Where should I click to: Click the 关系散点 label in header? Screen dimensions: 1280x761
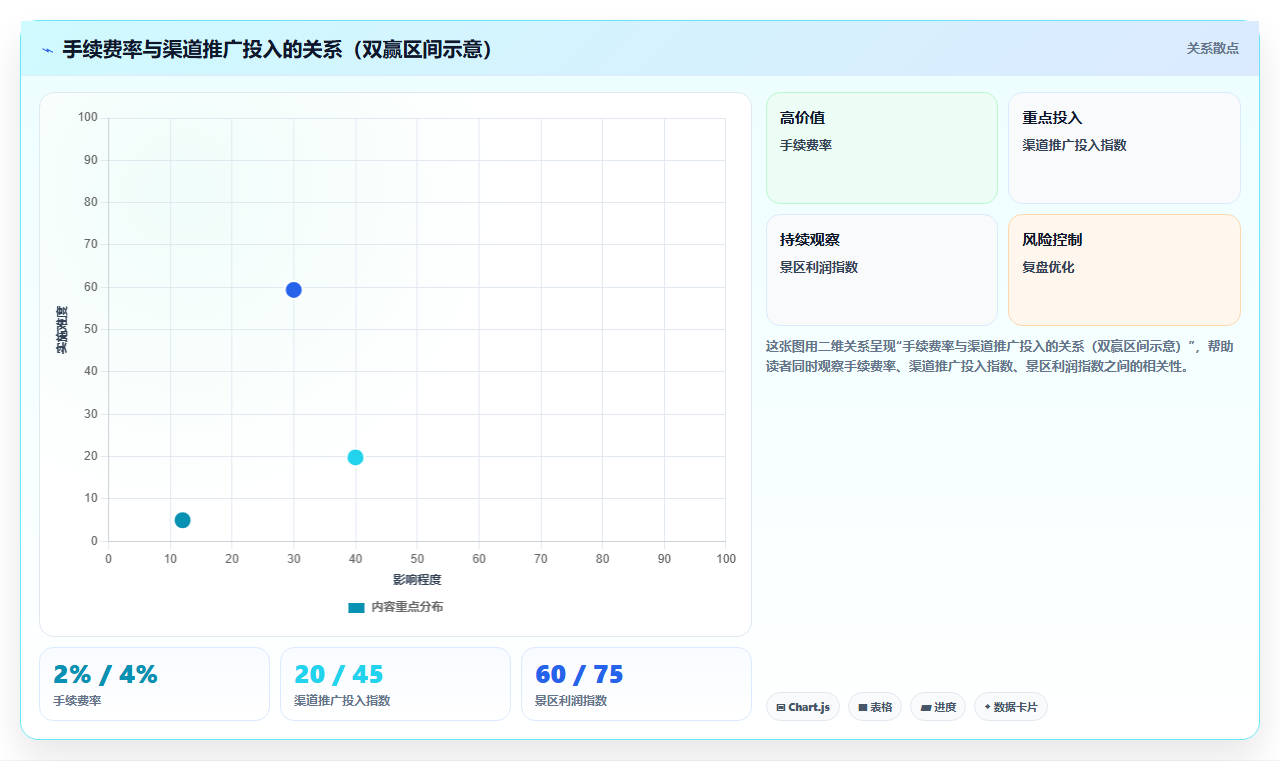[1212, 48]
